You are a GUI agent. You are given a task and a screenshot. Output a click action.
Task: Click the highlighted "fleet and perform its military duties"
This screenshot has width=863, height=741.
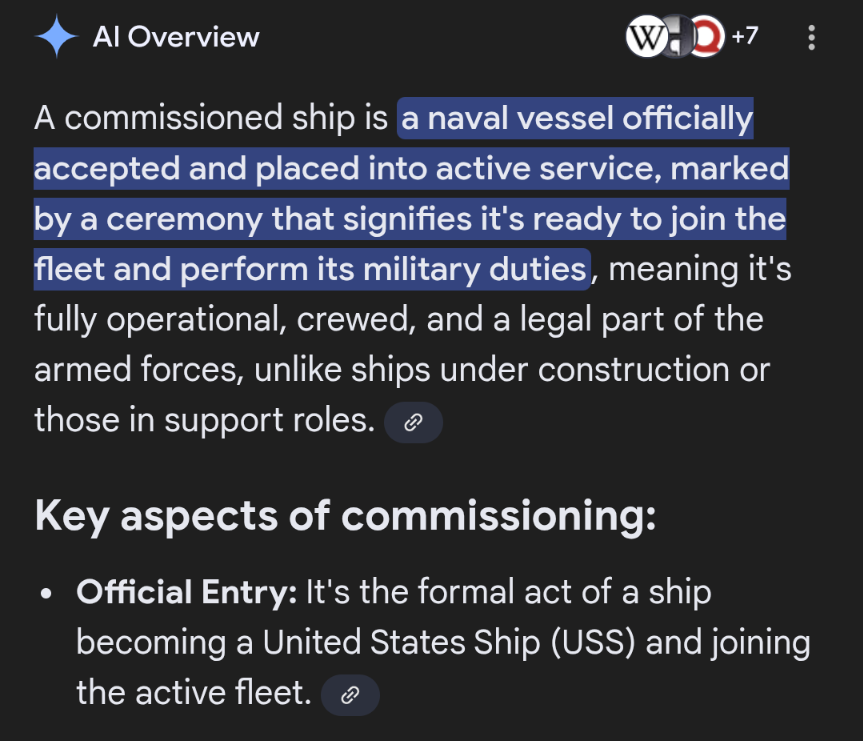[310, 269]
